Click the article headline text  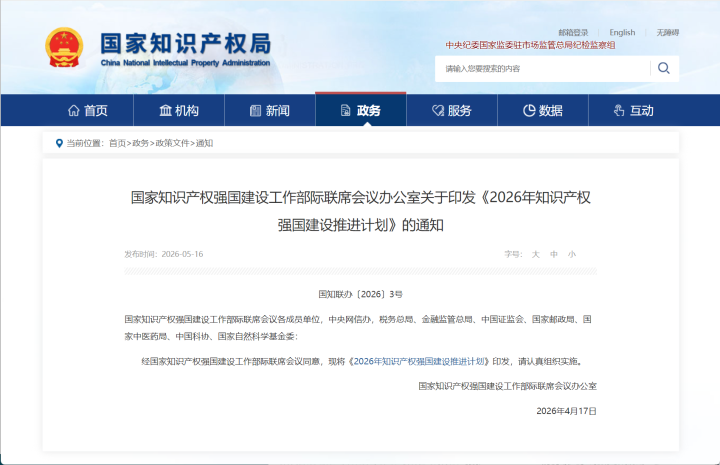click(360, 211)
